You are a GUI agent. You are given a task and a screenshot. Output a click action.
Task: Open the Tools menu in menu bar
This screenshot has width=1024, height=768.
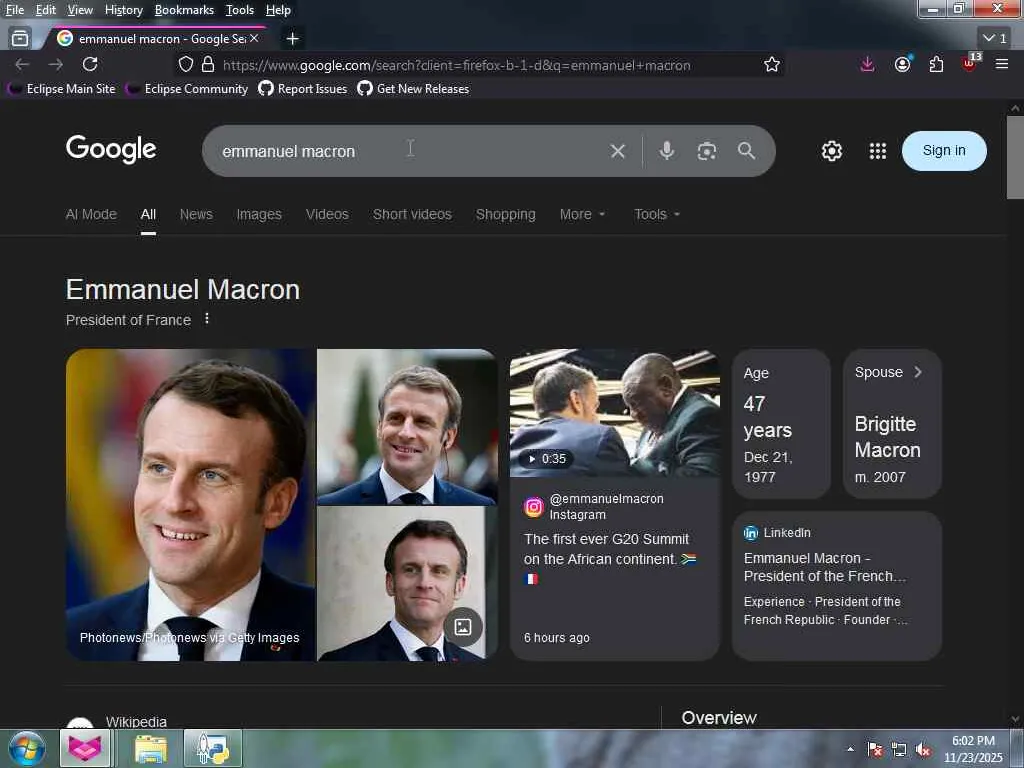click(240, 10)
